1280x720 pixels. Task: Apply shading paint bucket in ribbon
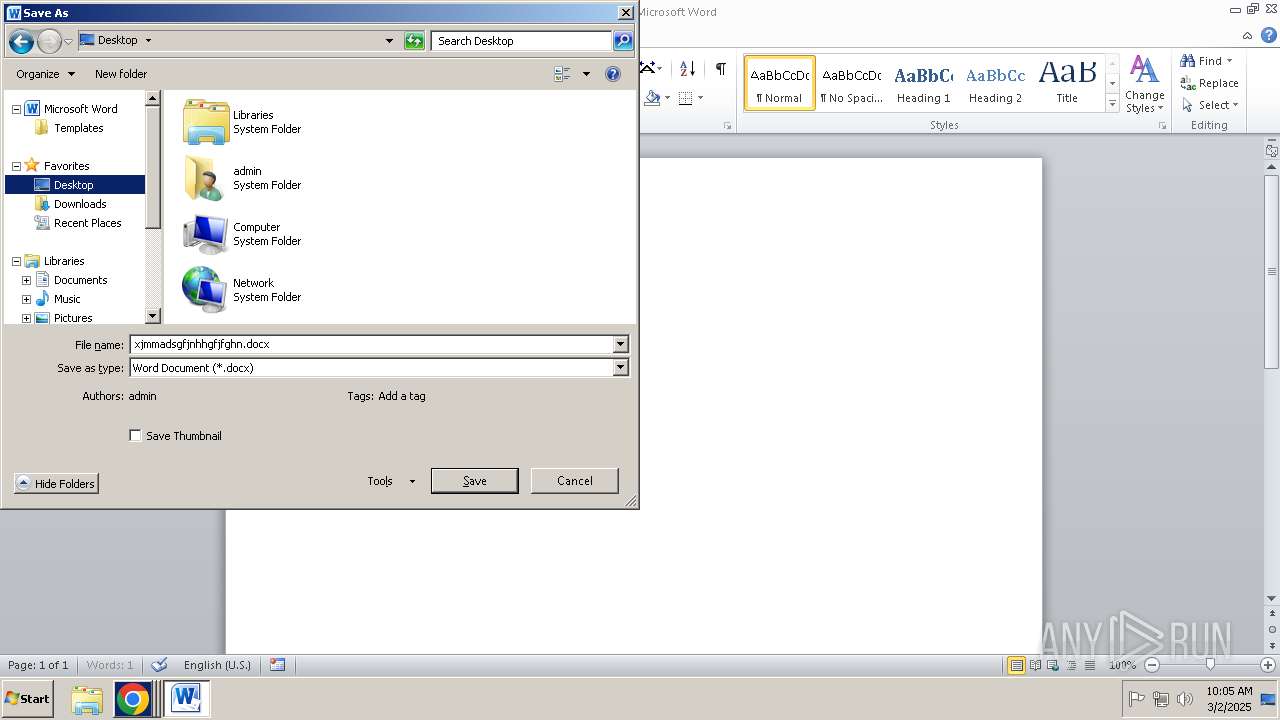pyautogui.click(x=652, y=98)
